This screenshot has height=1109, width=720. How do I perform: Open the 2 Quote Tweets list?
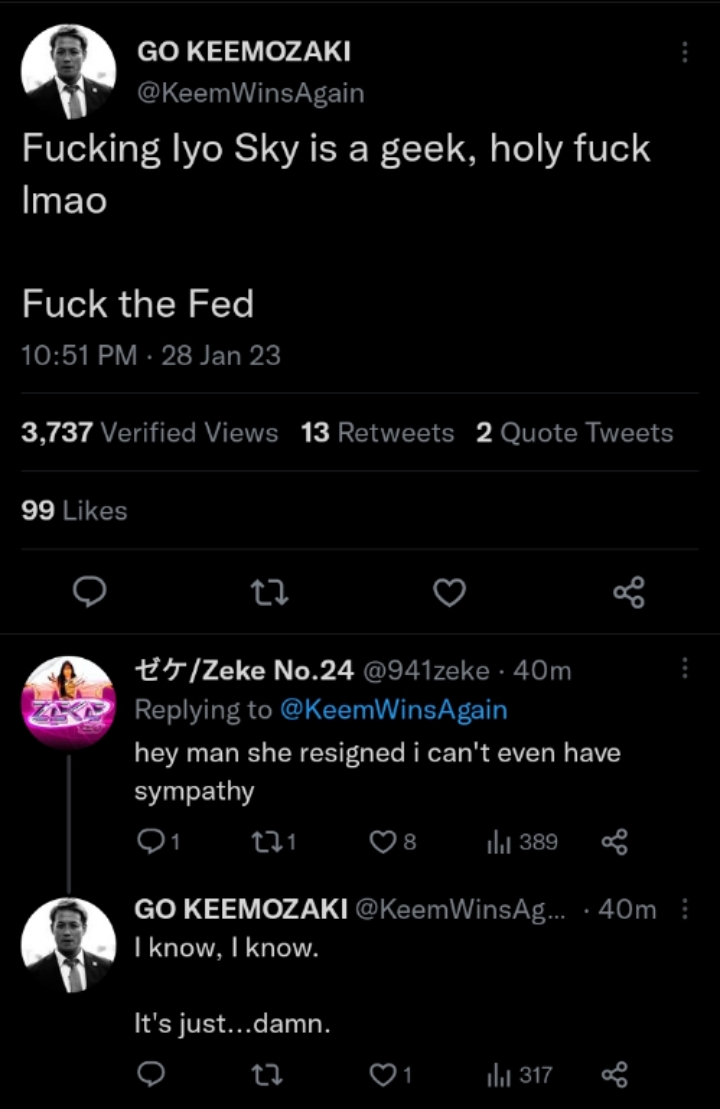click(x=574, y=433)
